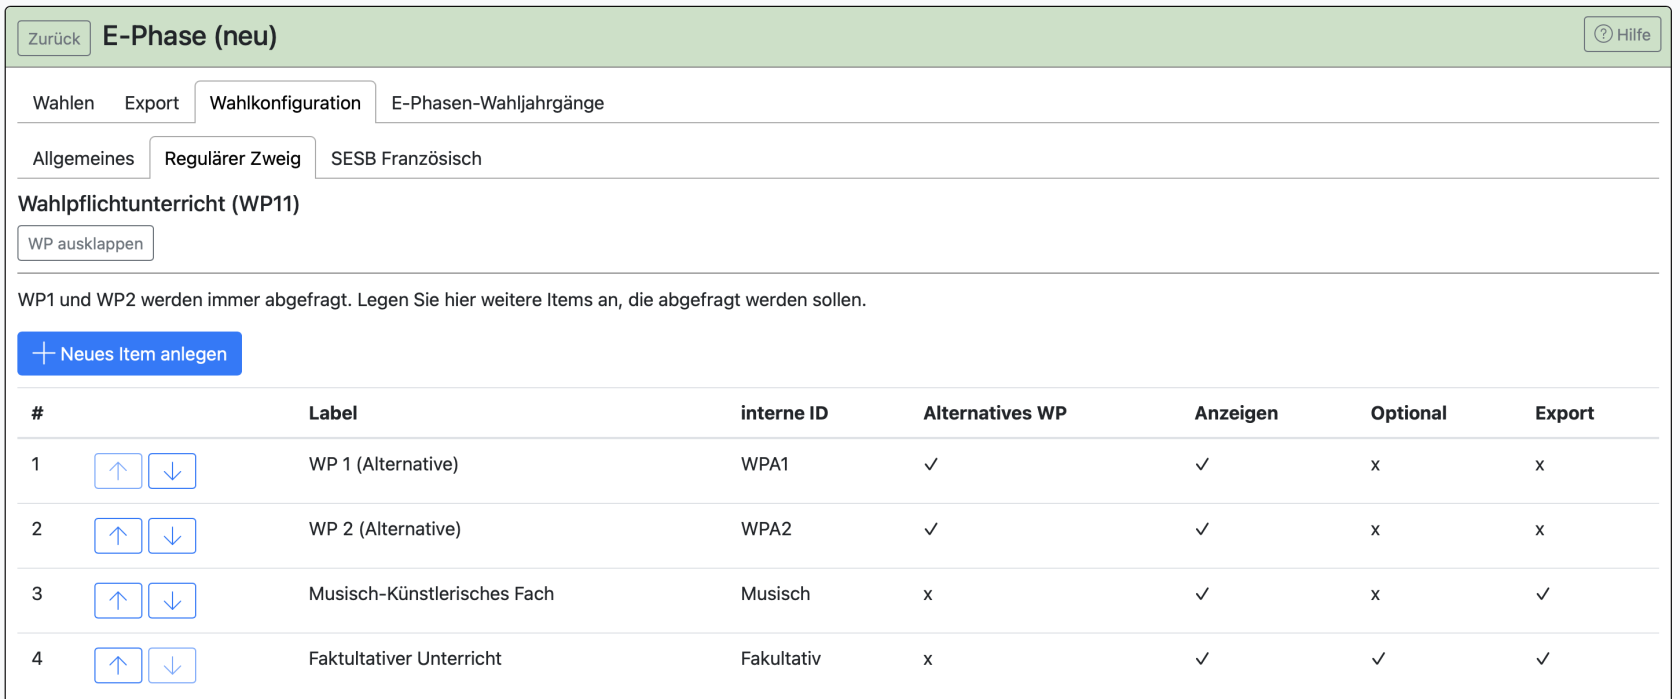Image resolution: width=1680 pixels, height=699 pixels.
Task: Move Musisch-Künstlerisches Fach row up
Action: click(118, 601)
